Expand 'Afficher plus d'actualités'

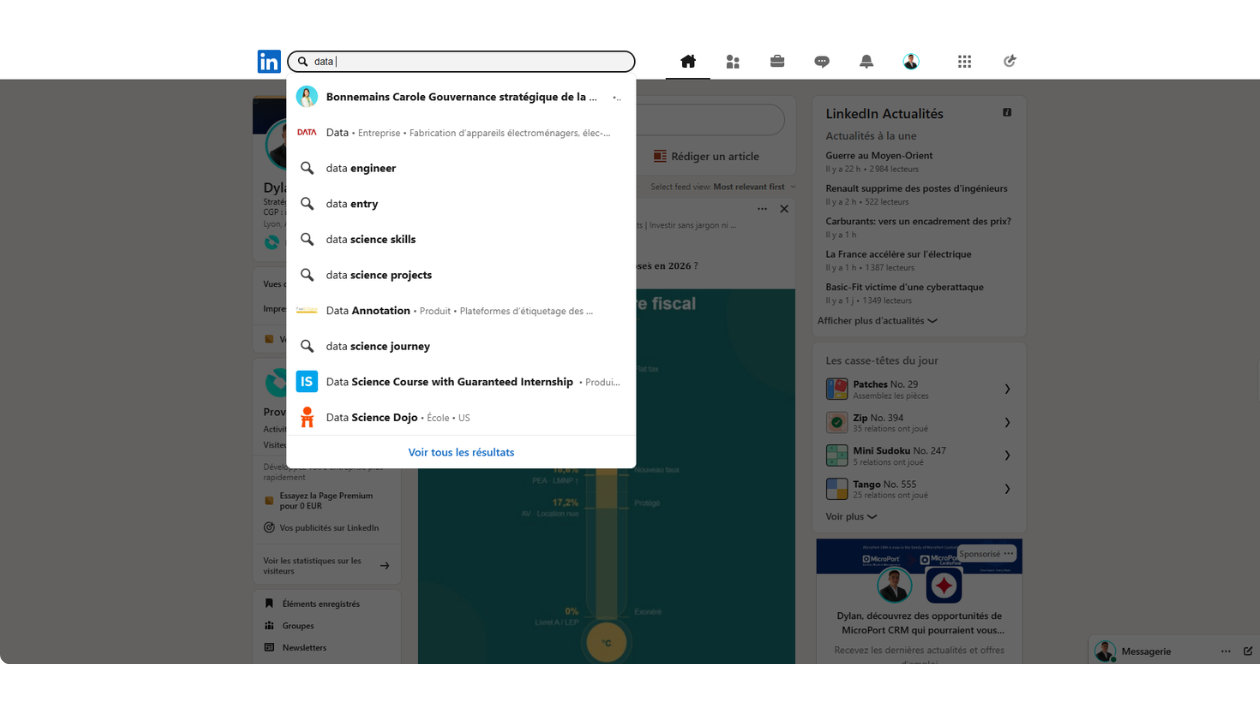(877, 321)
